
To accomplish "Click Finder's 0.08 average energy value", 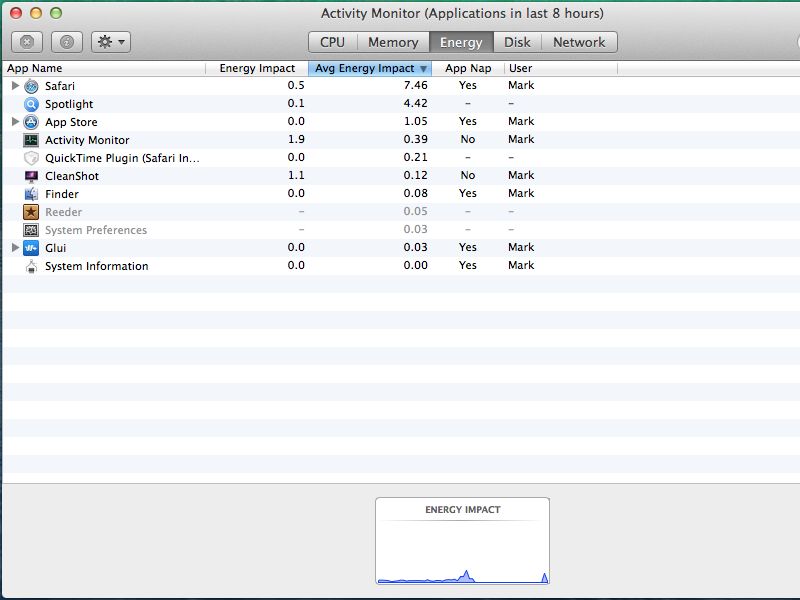I will (415, 193).
